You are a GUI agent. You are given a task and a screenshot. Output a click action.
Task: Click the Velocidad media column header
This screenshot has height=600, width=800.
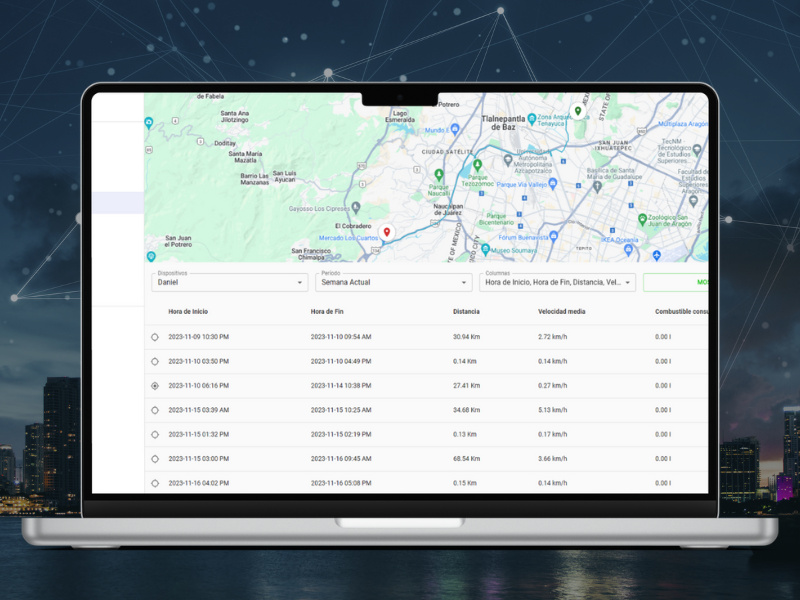pos(561,312)
